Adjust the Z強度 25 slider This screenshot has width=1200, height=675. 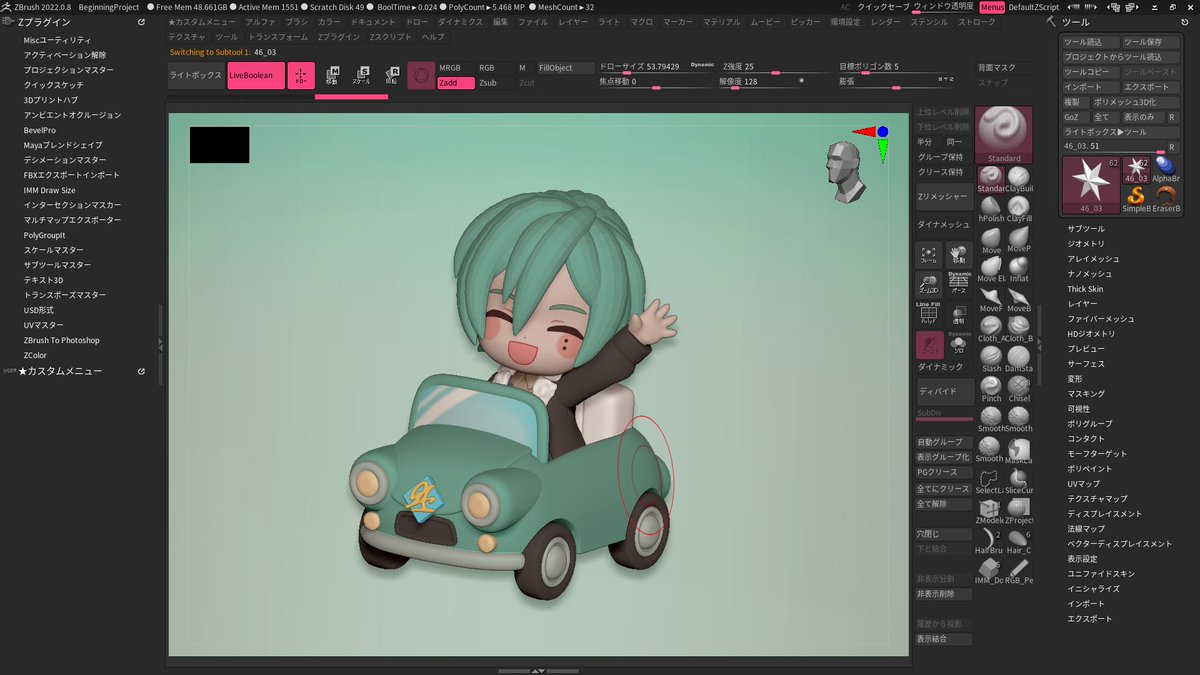pyautogui.click(x=776, y=68)
